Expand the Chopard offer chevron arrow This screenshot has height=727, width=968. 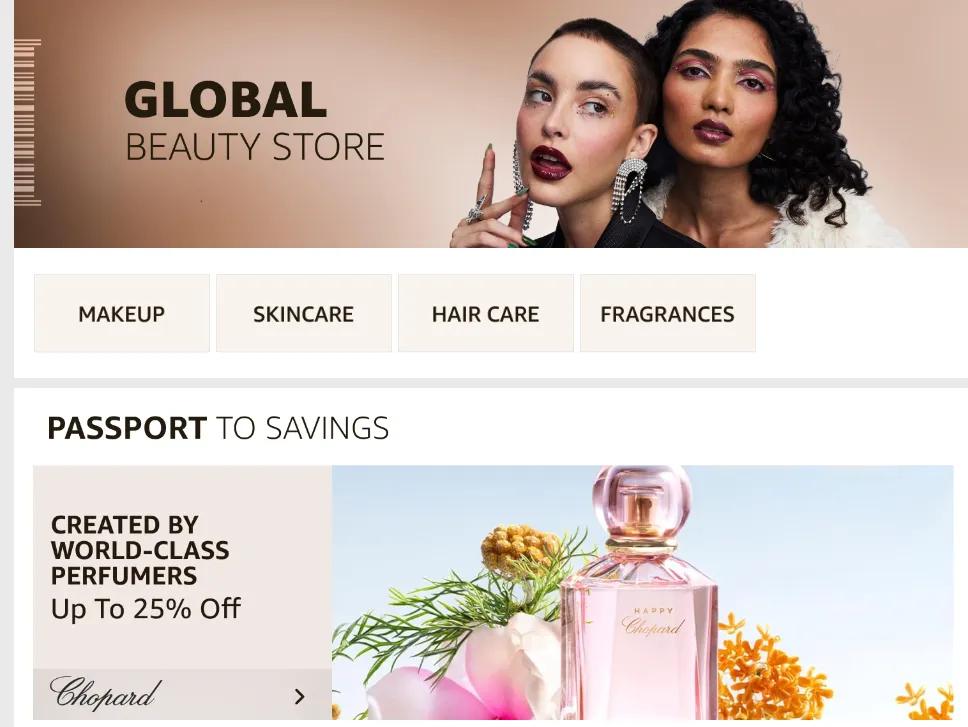(x=299, y=697)
